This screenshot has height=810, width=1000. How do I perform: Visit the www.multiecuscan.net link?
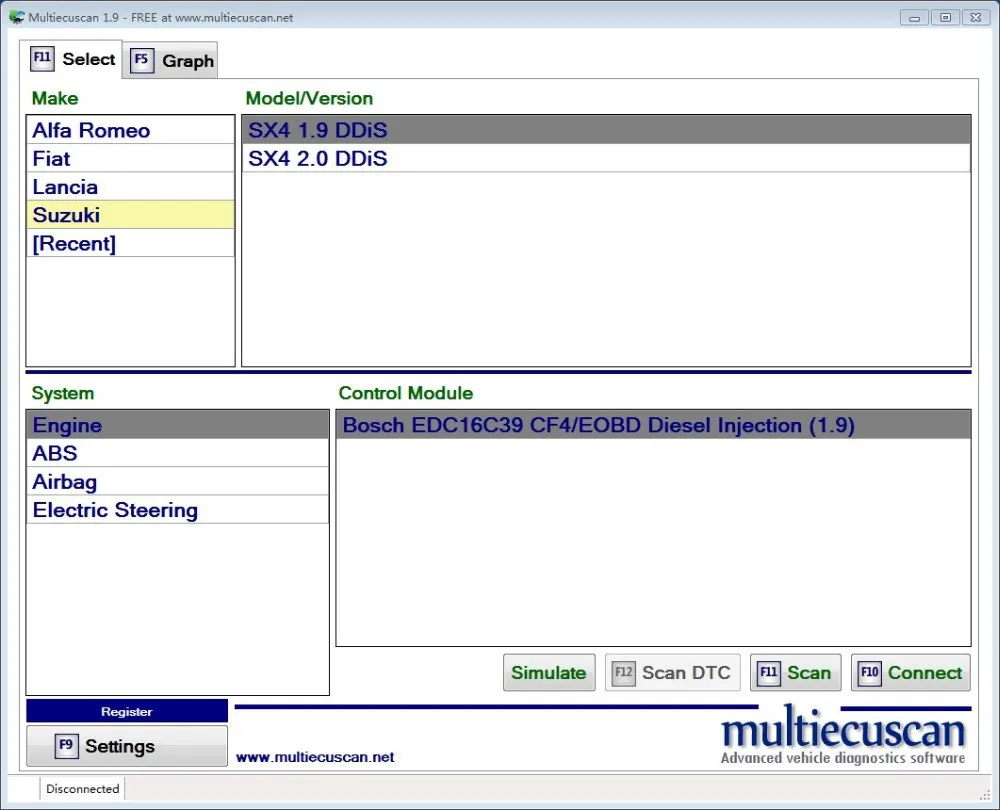tap(315, 757)
